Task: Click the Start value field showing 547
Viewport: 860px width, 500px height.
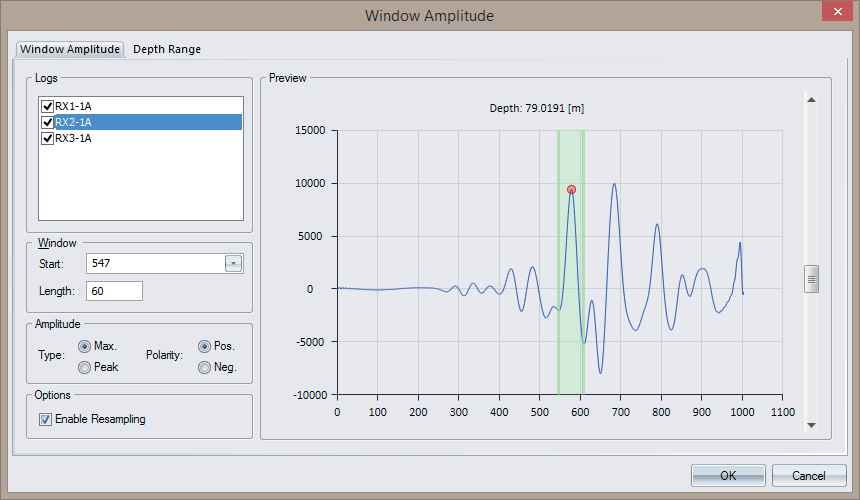Action: (x=154, y=264)
